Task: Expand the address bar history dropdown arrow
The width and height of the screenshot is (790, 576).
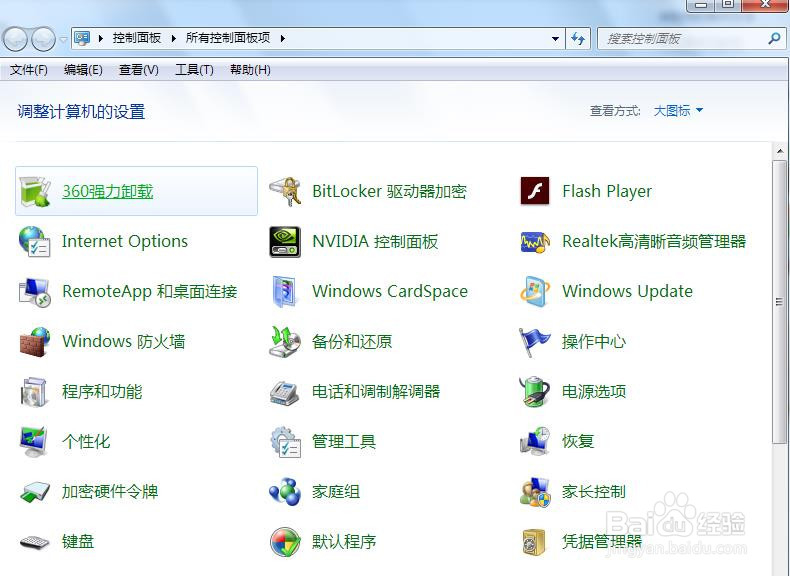Action: click(555, 38)
